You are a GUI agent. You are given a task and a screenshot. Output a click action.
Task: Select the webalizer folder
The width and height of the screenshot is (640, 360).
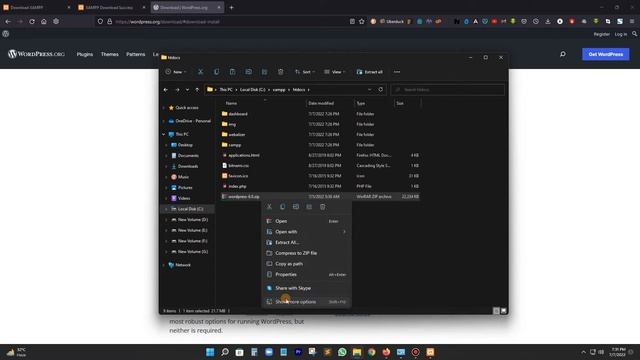coord(237,134)
